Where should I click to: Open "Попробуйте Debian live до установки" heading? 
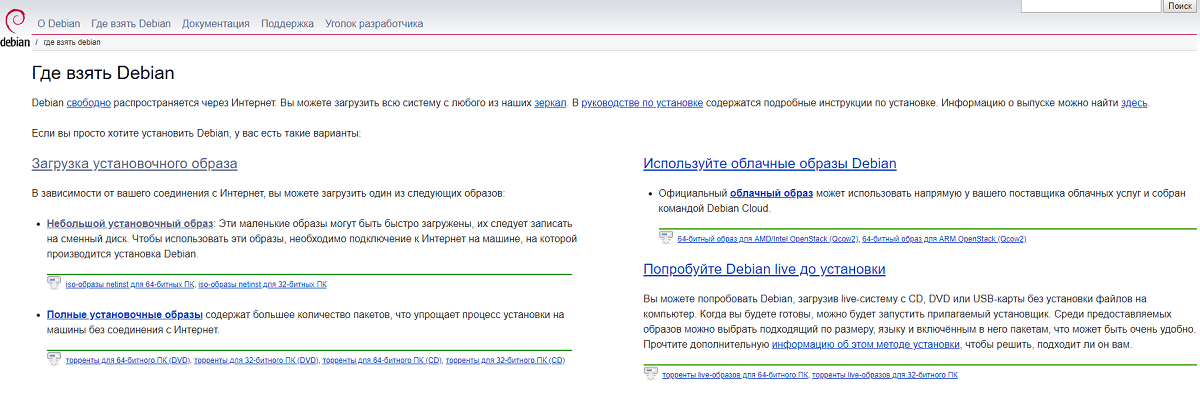coord(764,269)
